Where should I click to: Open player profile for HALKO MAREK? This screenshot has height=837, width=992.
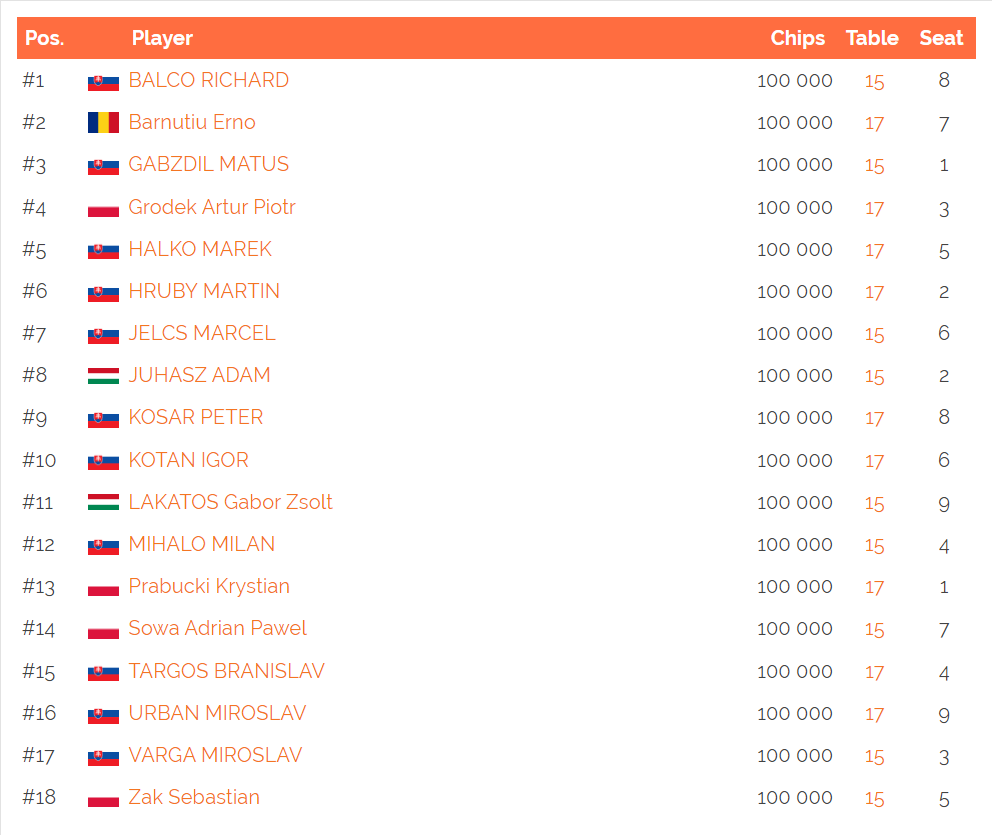[200, 249]
